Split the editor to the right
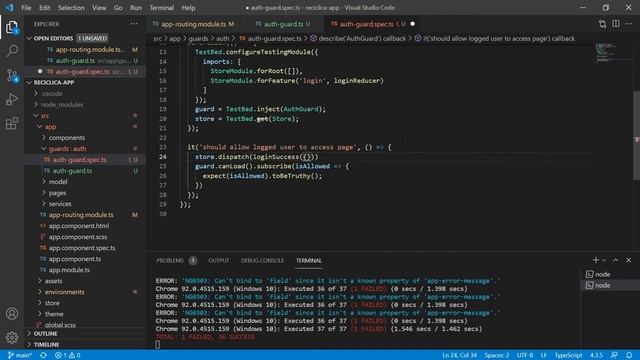 click(616, 24)
